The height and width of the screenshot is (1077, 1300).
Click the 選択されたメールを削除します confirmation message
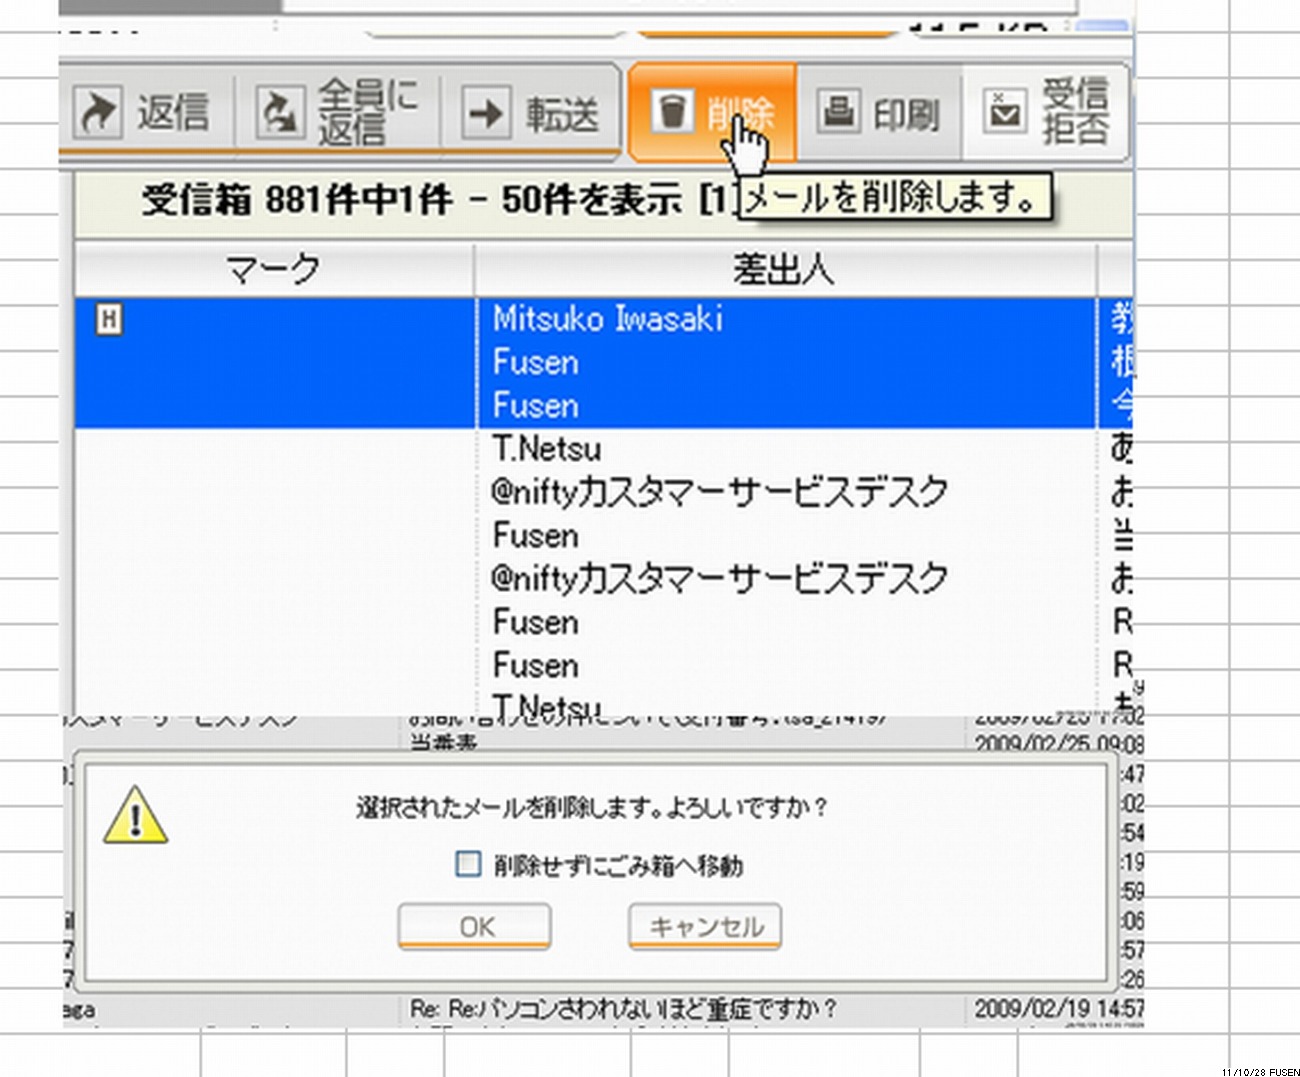592,807
